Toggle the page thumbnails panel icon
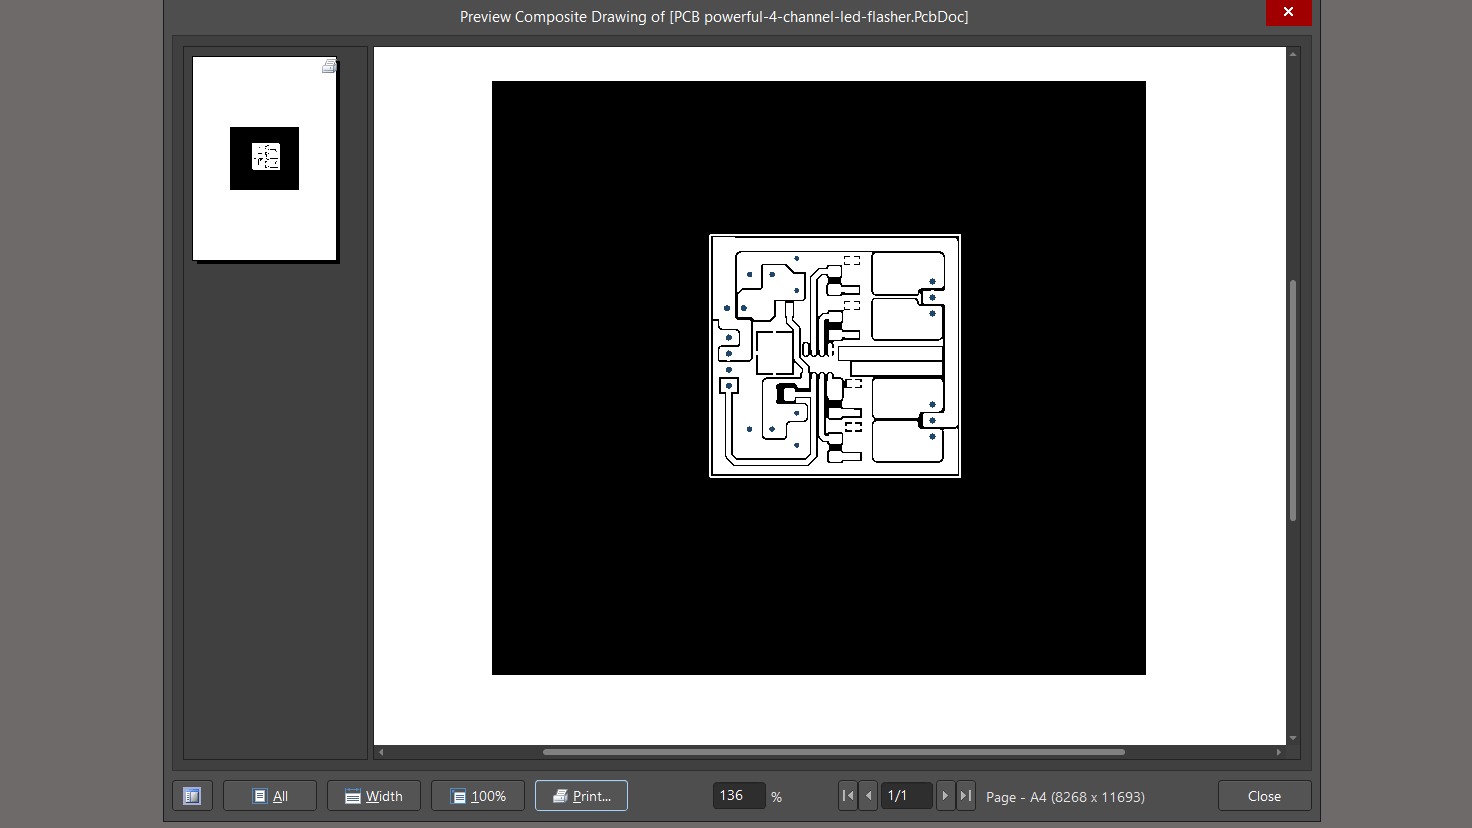 (192, 796)
